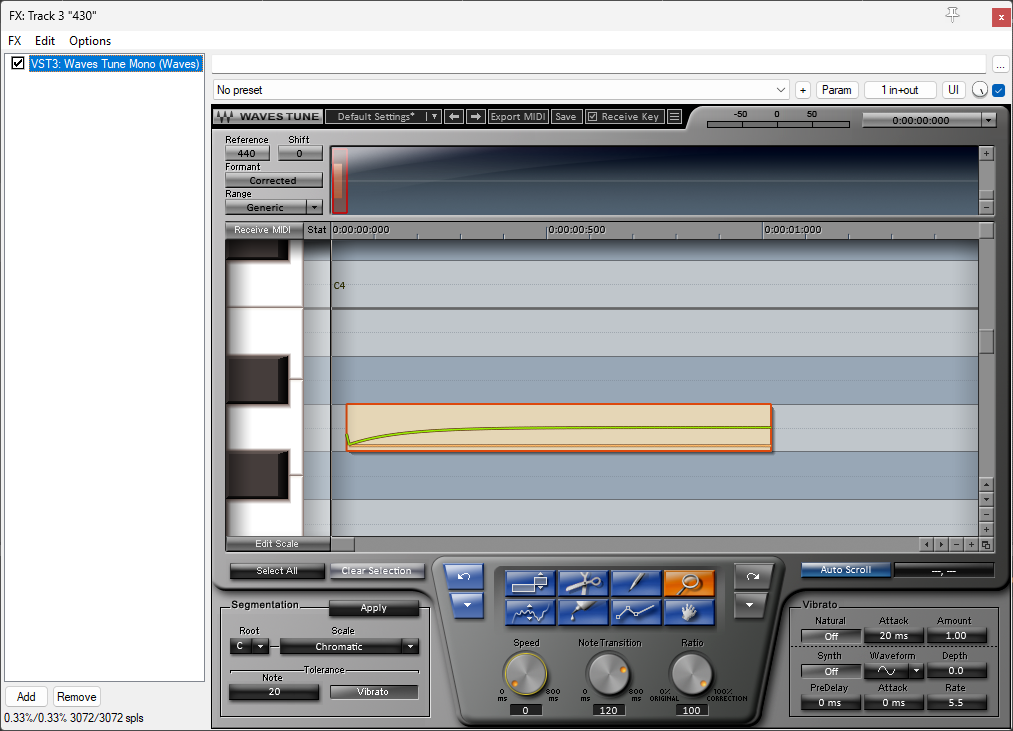Click horizontal scroll left arrow under editor
The height and width of the screenshot is (731, 1013).
point(927,544)
